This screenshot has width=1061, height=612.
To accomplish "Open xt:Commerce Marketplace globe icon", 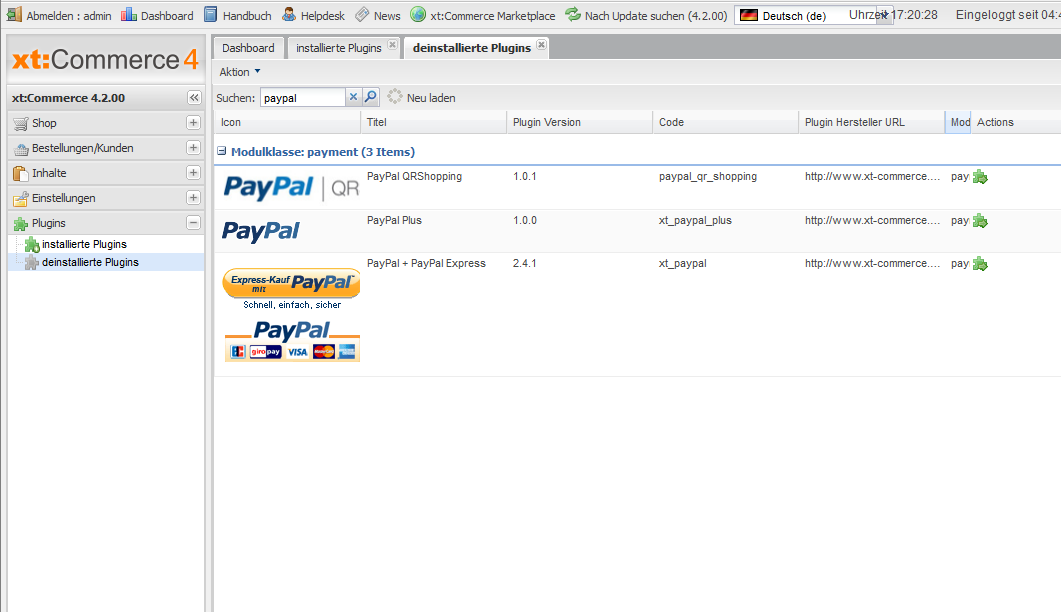I will click(418, 14).
